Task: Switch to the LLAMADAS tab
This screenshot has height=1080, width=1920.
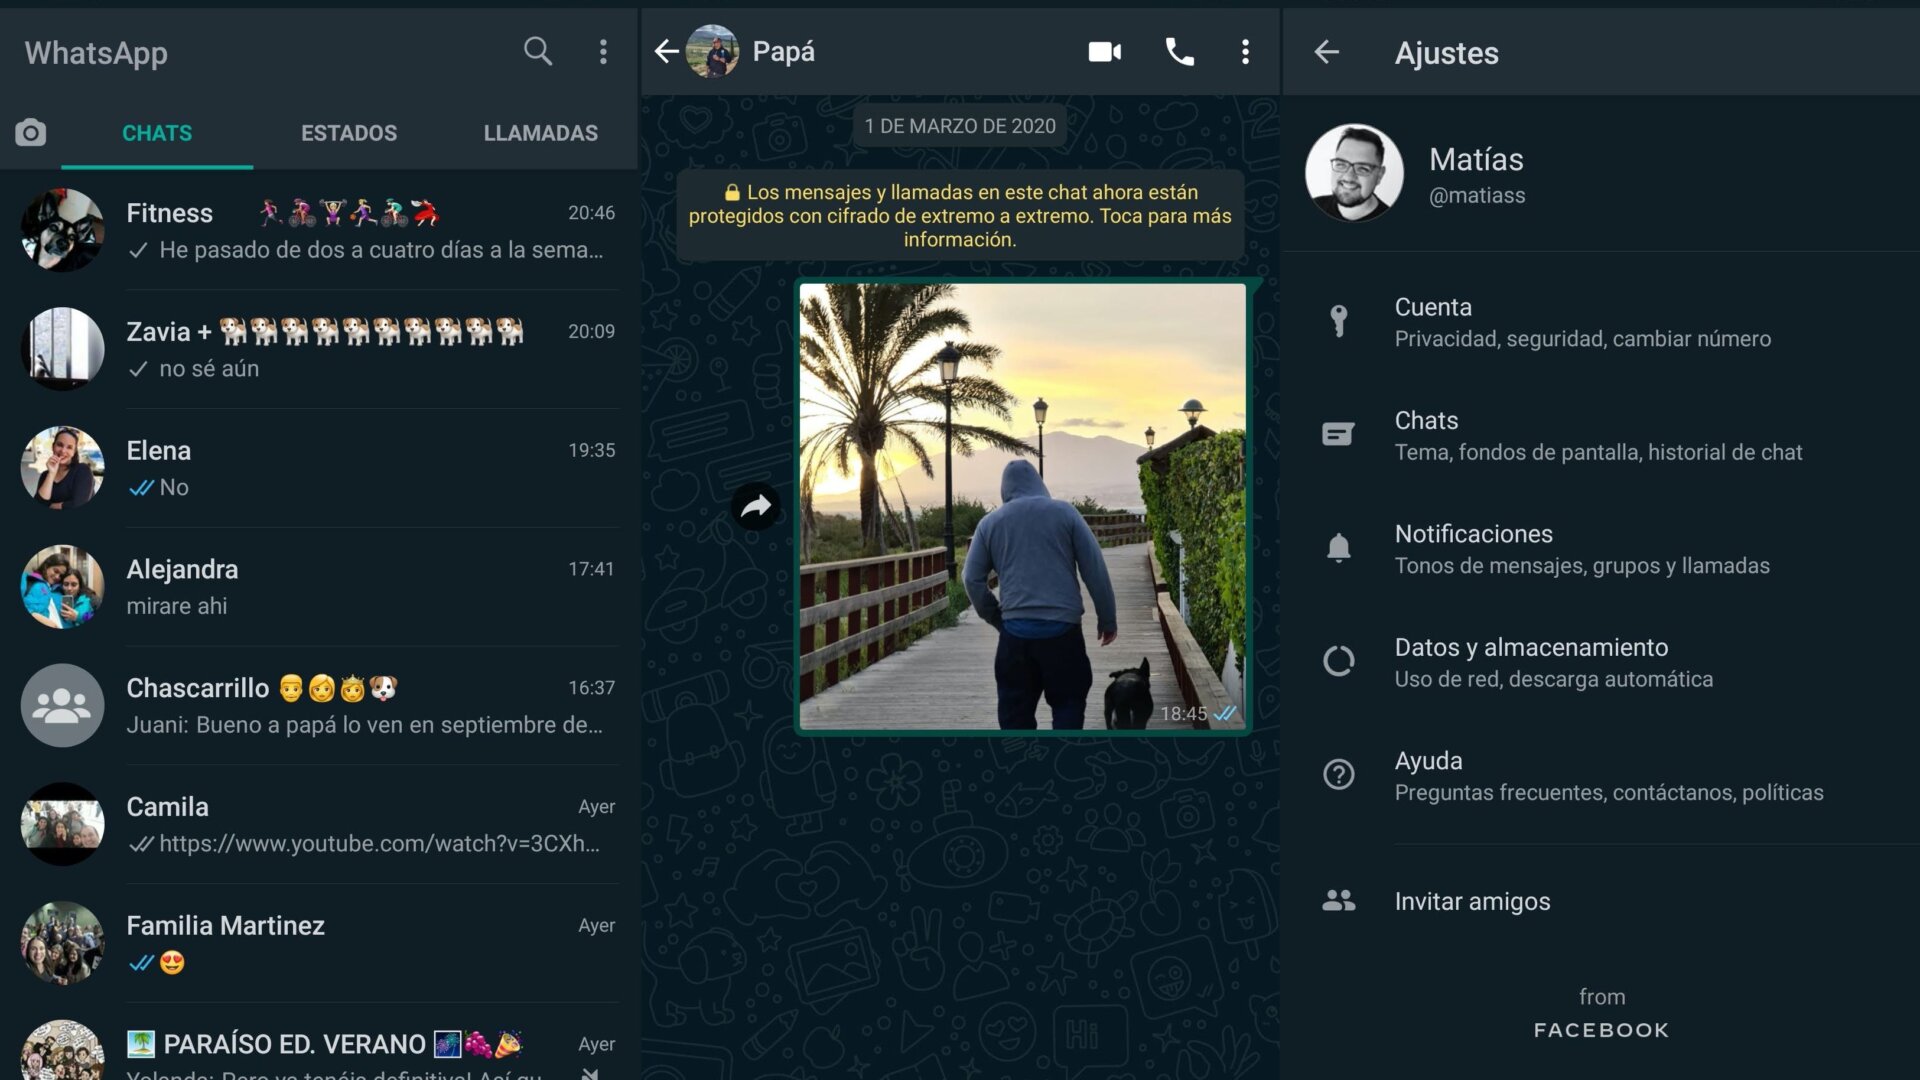Action: click(x=540, y=133)
